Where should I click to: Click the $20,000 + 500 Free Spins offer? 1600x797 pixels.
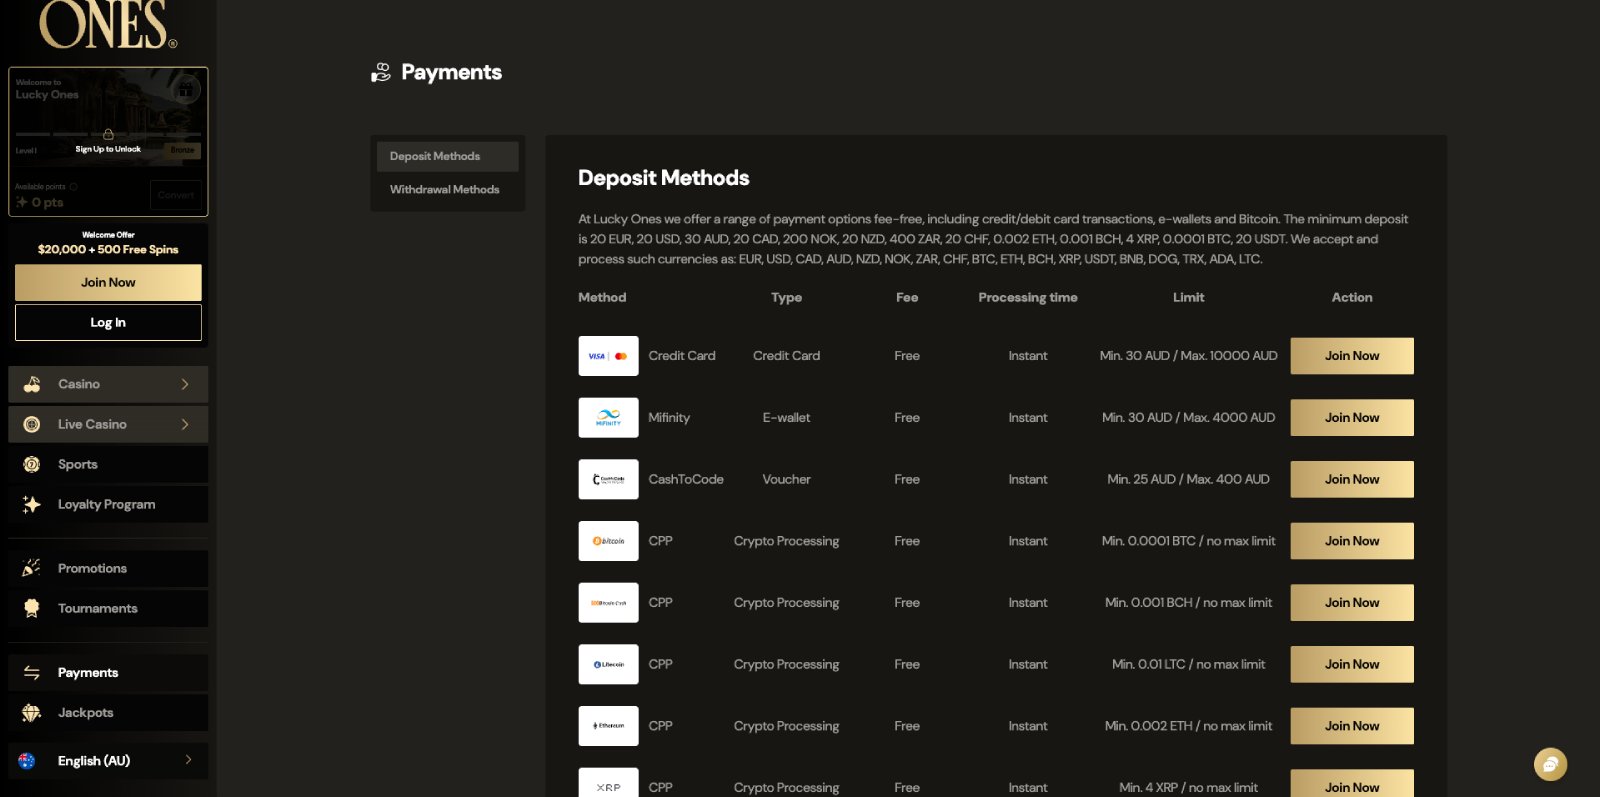click(x=108, y=250)
